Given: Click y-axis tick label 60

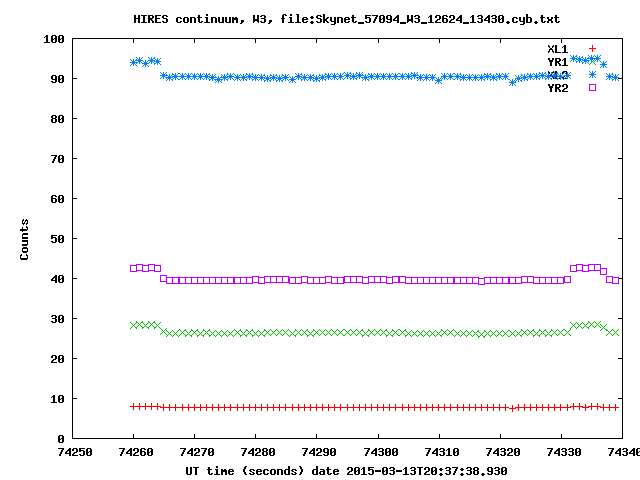Looking at the screenshot, I should (x=58, y=199).
